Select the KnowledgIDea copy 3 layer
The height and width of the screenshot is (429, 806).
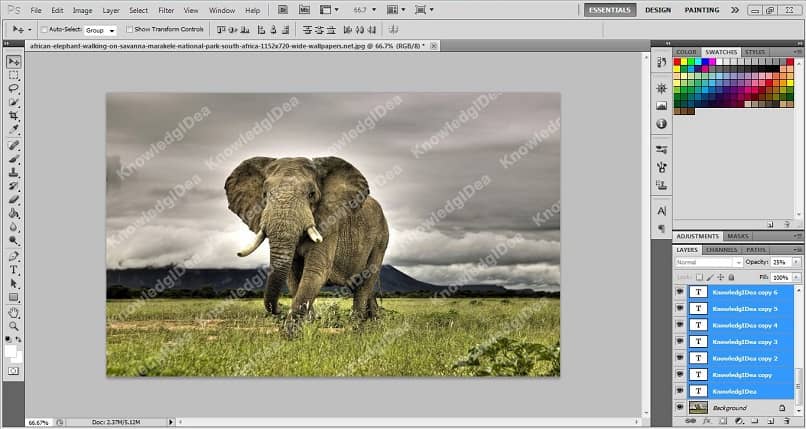[744, 341]
